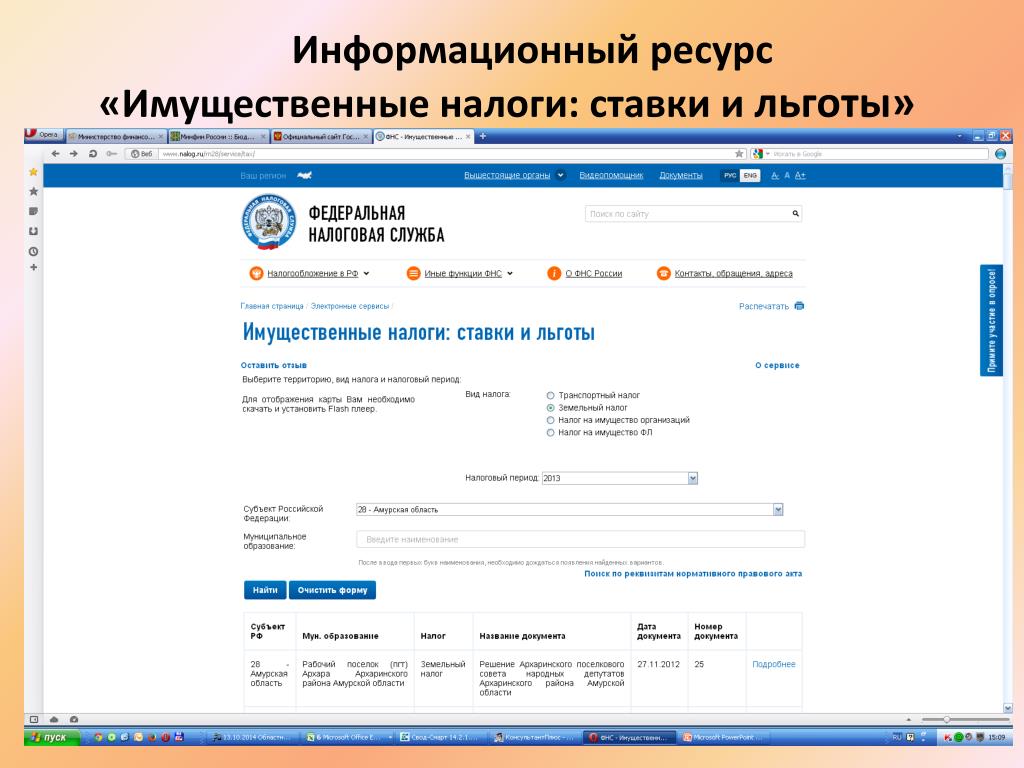Click the Federal Tax Service emblem logo
Viewport: 1024px width, 768px height.
[268, 223]
